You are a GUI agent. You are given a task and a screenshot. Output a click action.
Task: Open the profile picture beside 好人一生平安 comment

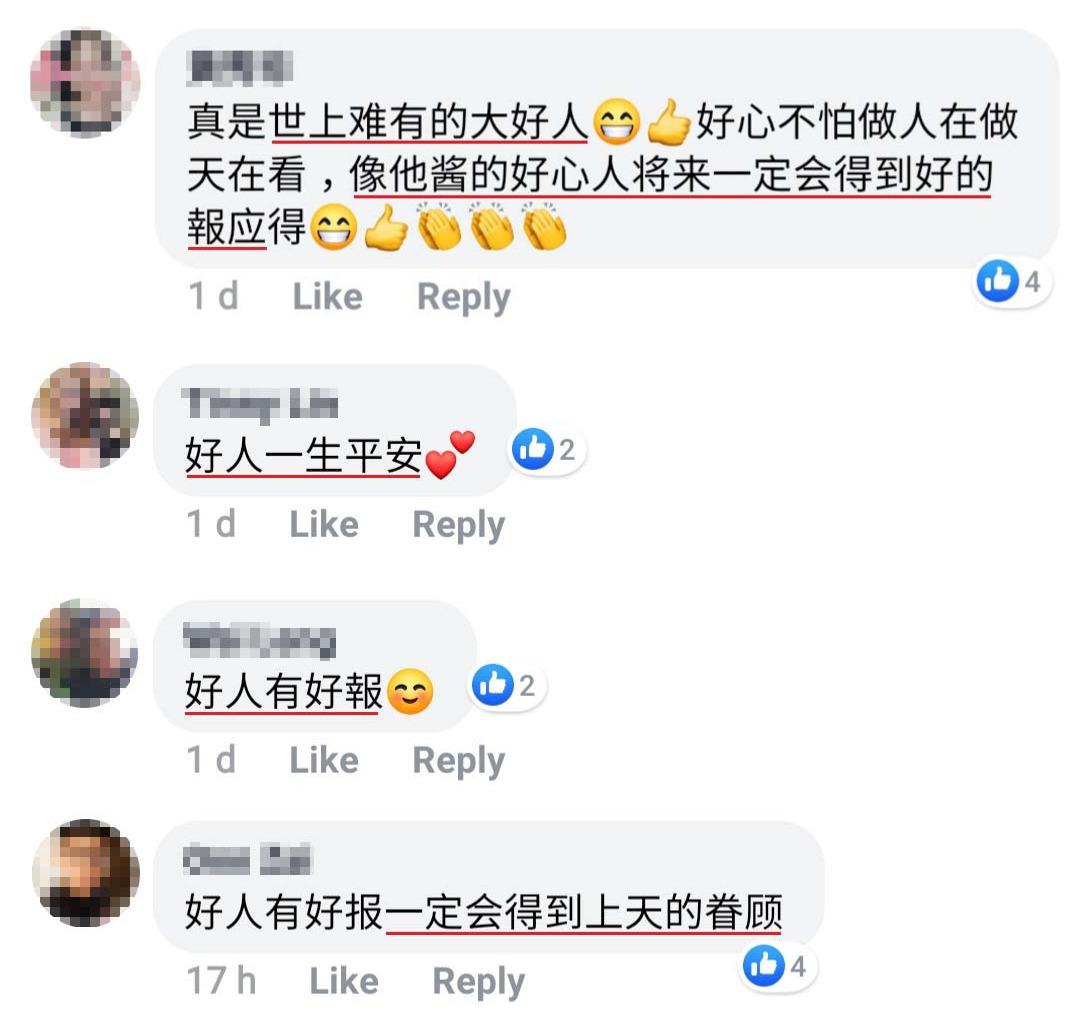pyautogui.click(x=85, y=416)
